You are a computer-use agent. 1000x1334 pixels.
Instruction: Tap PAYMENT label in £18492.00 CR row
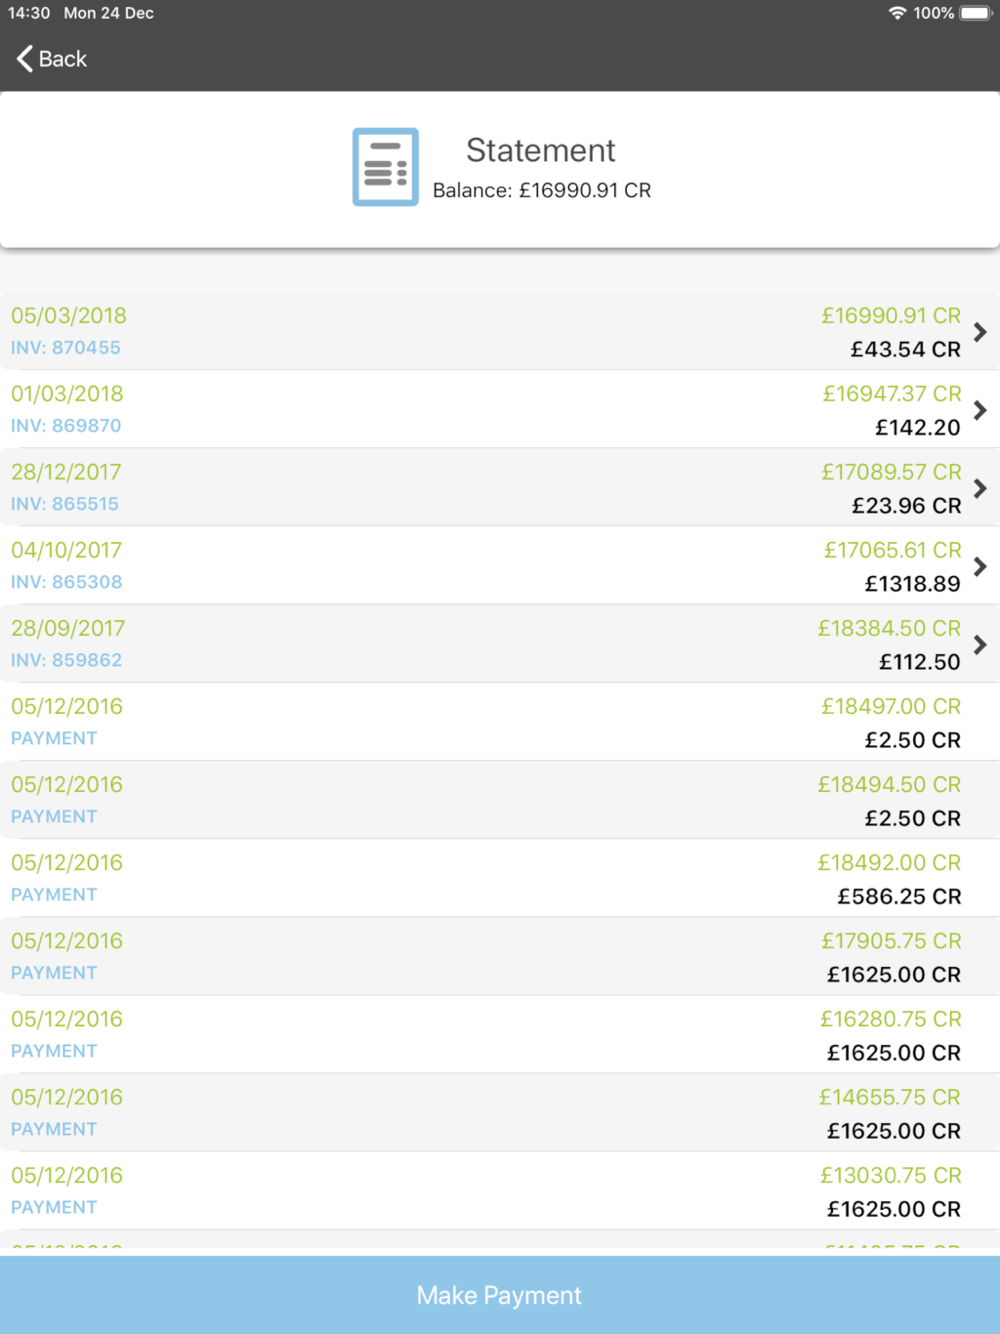[54, 894]
